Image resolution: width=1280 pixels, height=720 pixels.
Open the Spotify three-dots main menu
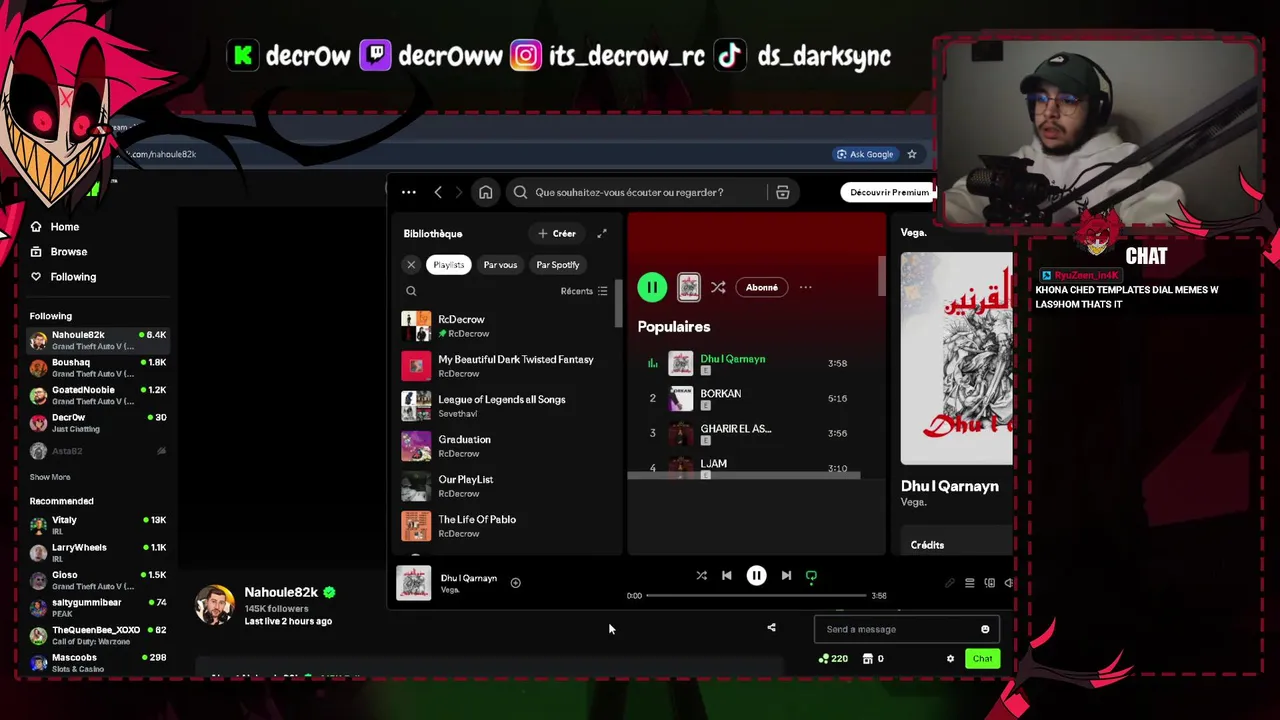408,192
